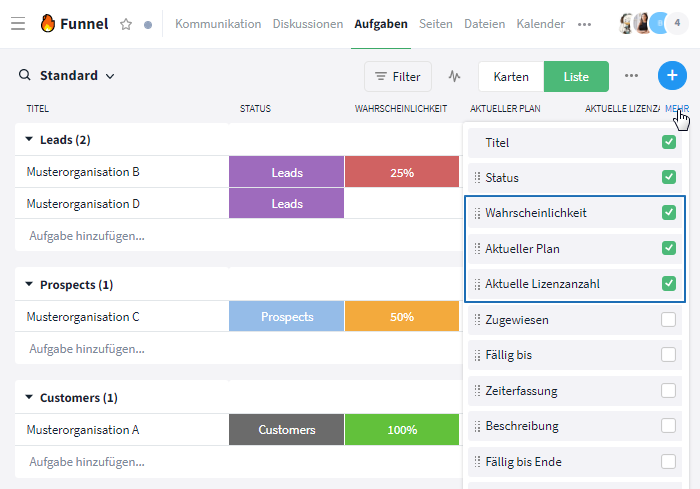
Task: Open the activity pulse icon
Action: (x=454, y=76)
